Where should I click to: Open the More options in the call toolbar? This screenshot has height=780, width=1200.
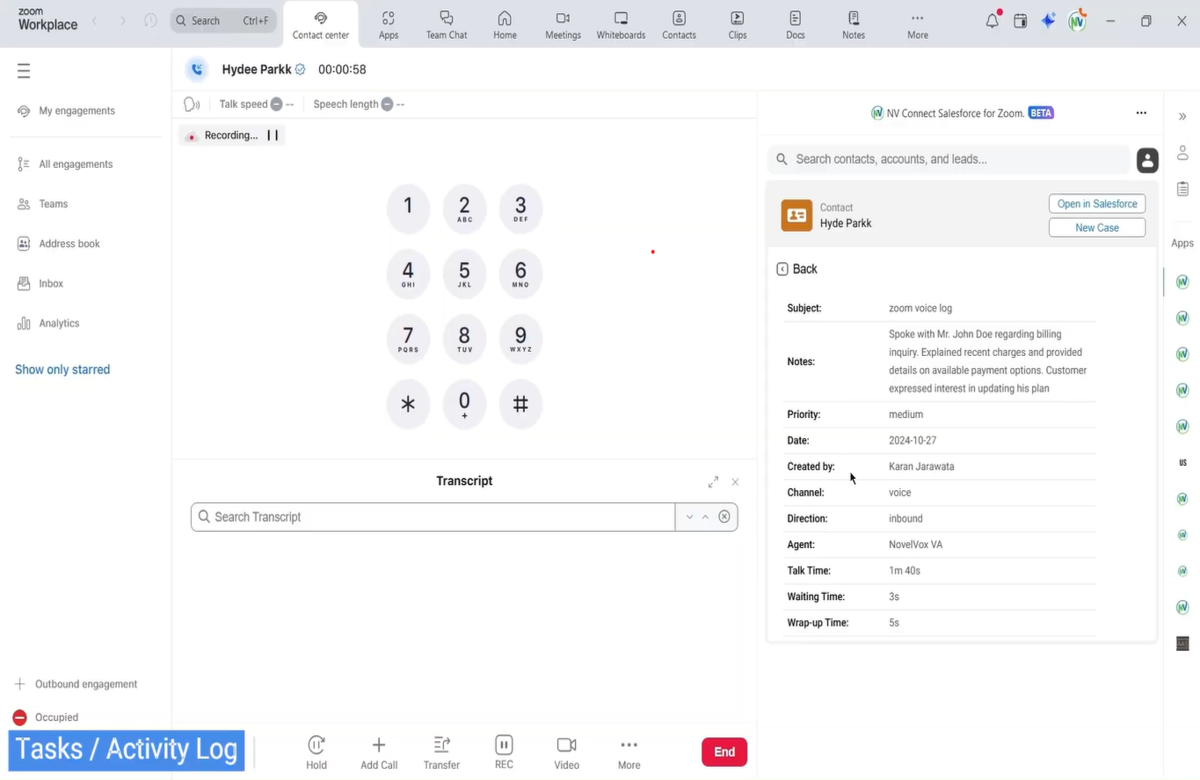pos(628,745)
